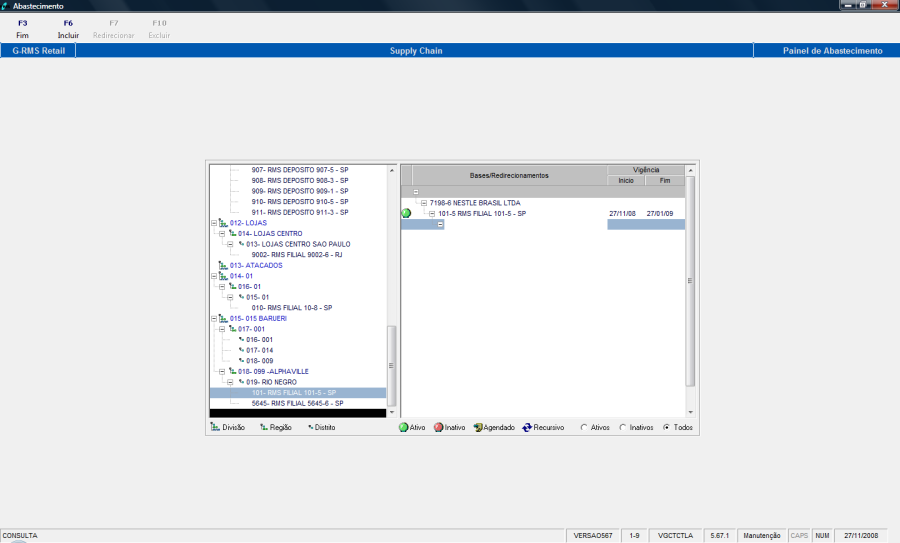Click the F3 Fim toolbar command

tap(22, 29)
